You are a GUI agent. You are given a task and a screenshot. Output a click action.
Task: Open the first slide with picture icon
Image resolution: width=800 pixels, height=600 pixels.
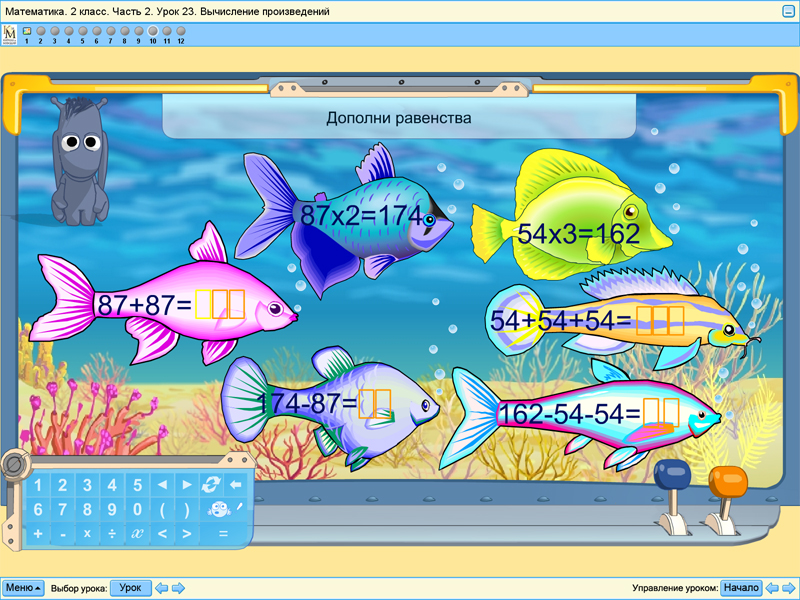pos(26,32)
